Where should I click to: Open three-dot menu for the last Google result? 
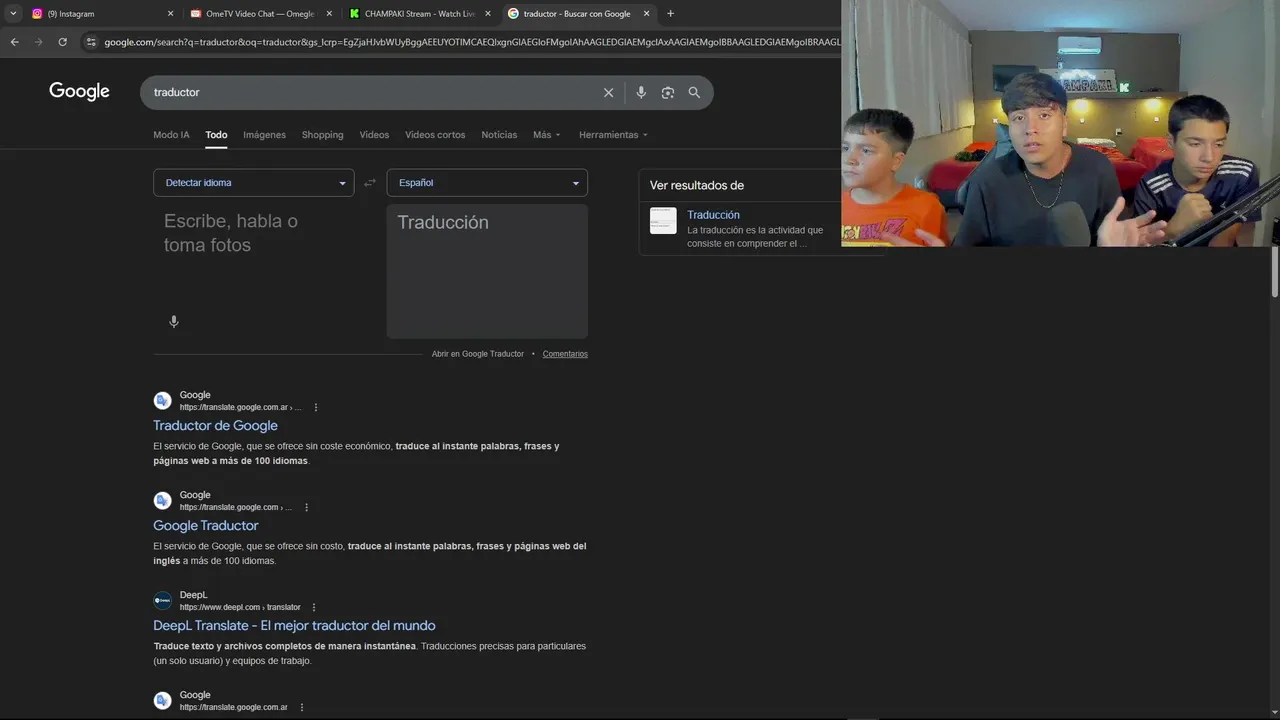click(x=301, y=707)
